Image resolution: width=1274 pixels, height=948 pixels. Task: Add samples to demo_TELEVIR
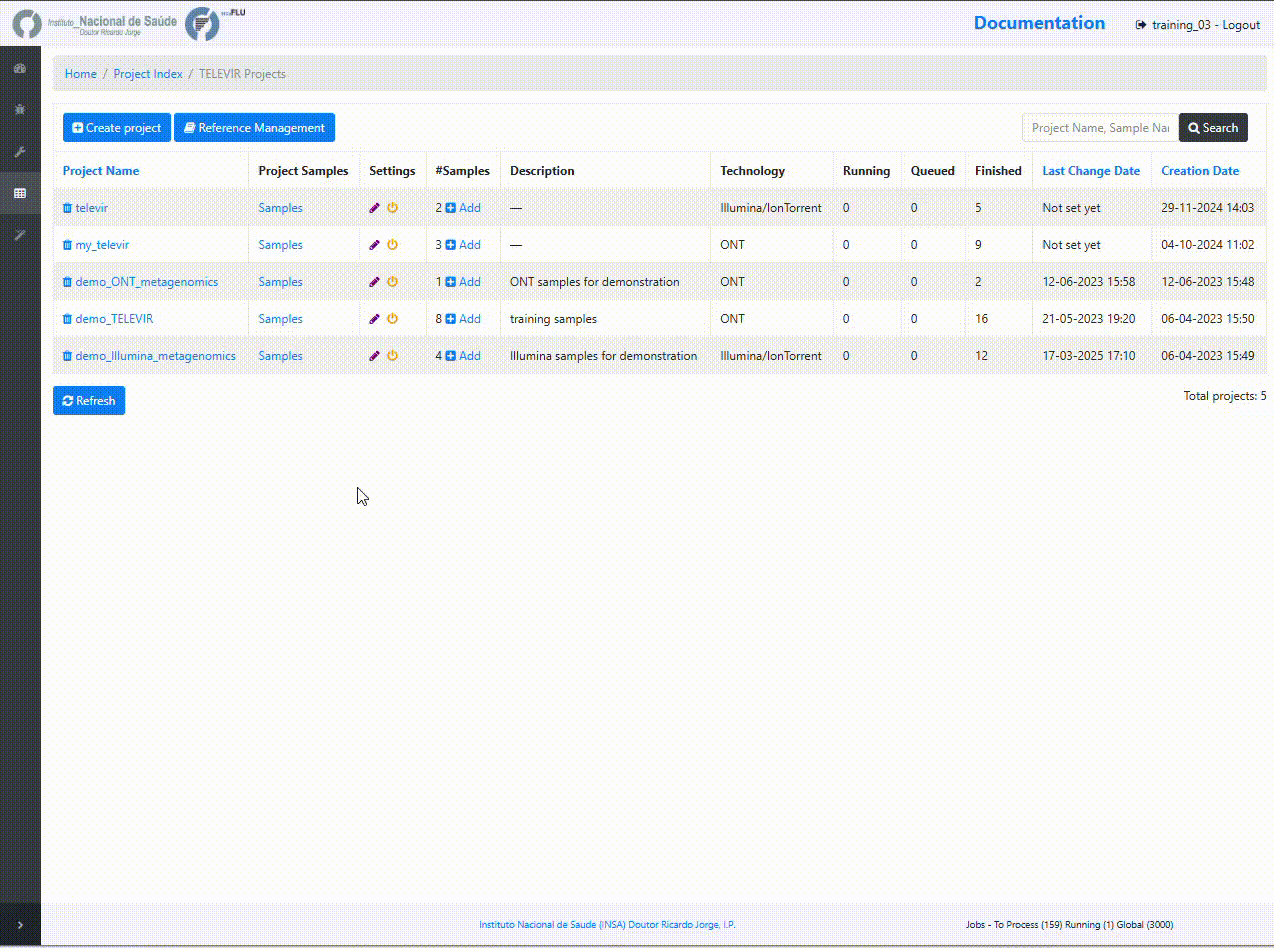click(463, 319)
